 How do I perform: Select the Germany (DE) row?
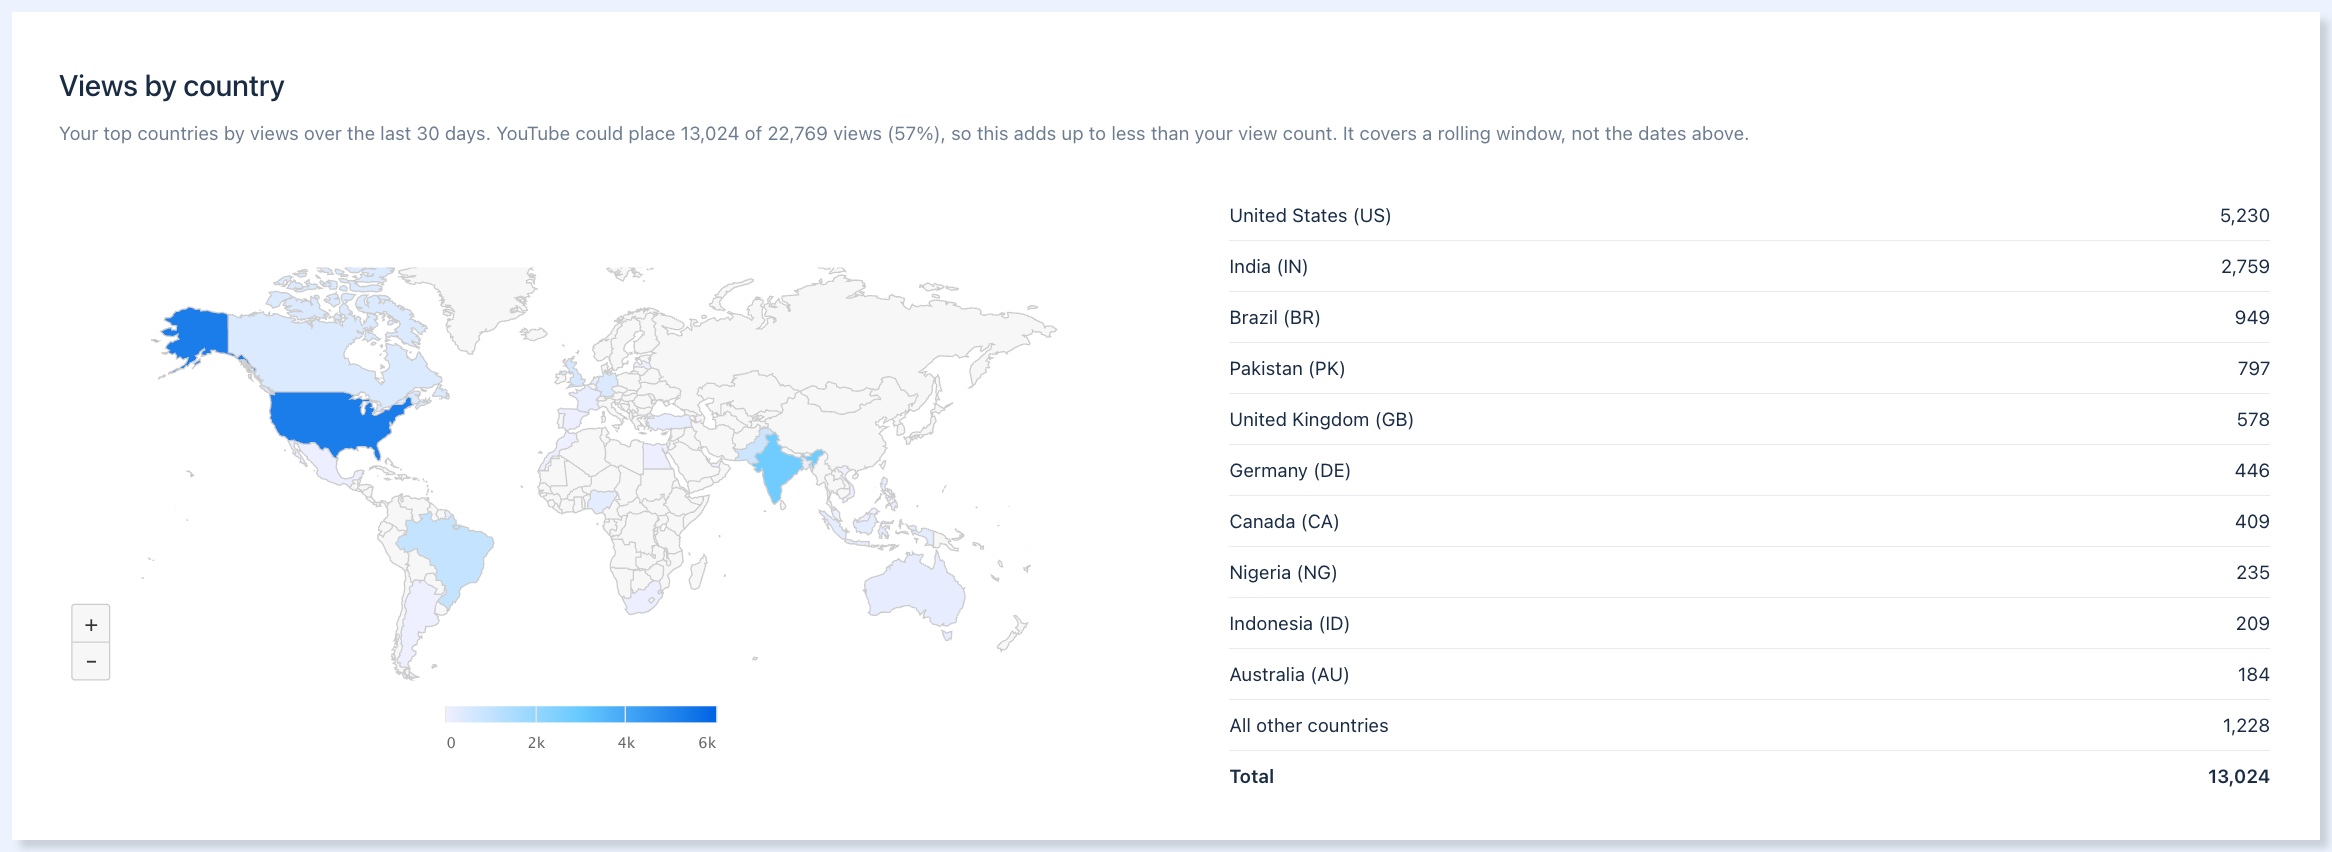tap(1749, 471)
